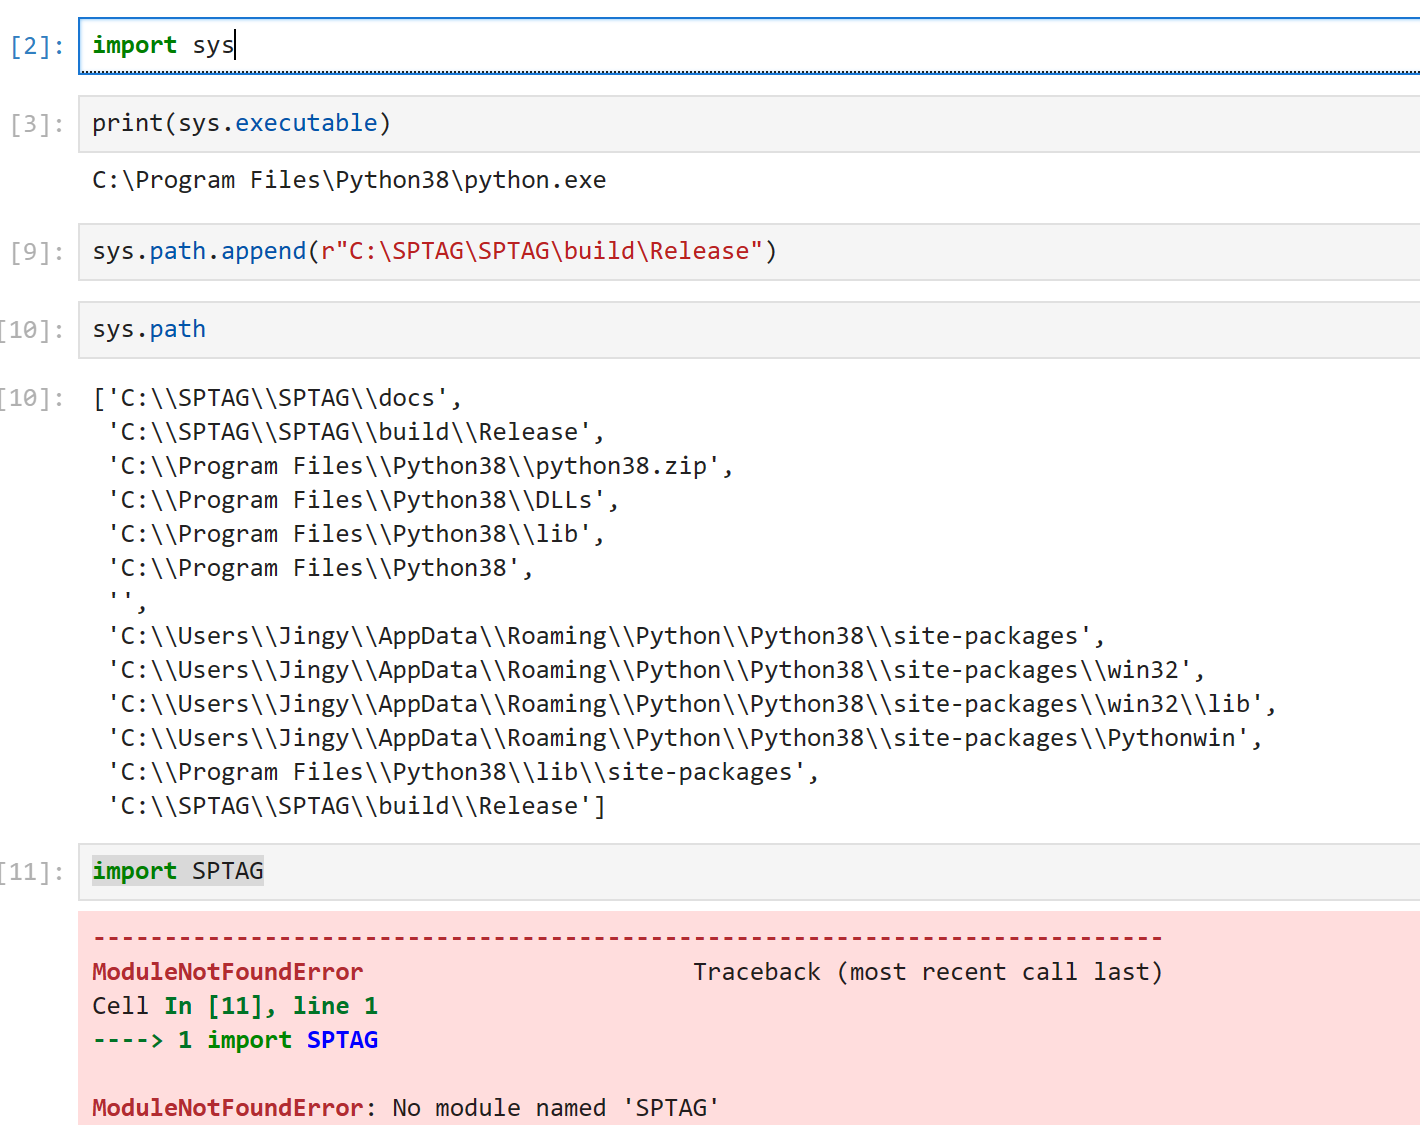Click the highlighted 'import SPTAG' code cell
1420x1143 pixels.
tap(177, 870)
